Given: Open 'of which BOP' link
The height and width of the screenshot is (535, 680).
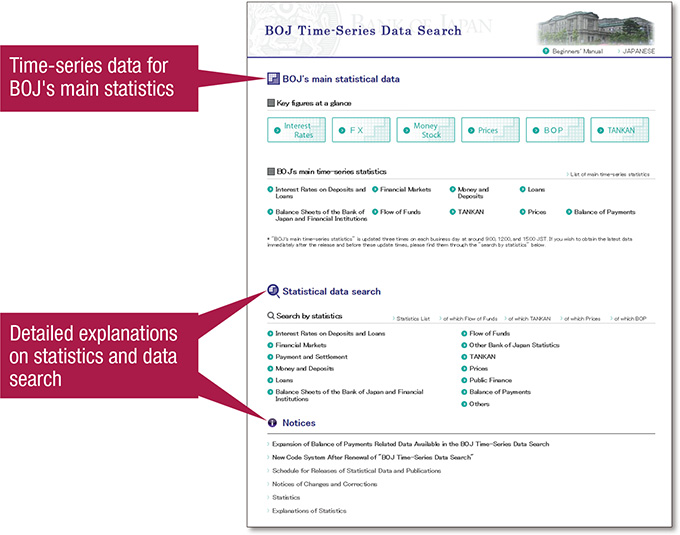Looking at the screenshot, I should pos(628,319).
